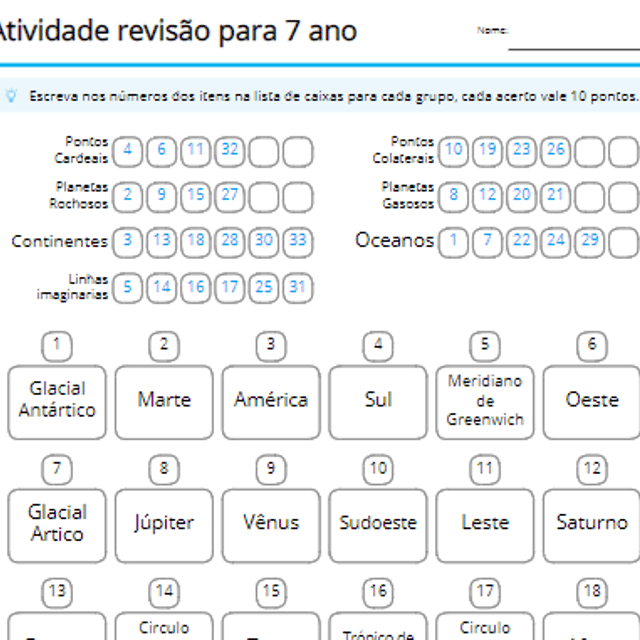Select Pontos Colaterais box containing 26
640x640 pixels.
tap(556, 152)
